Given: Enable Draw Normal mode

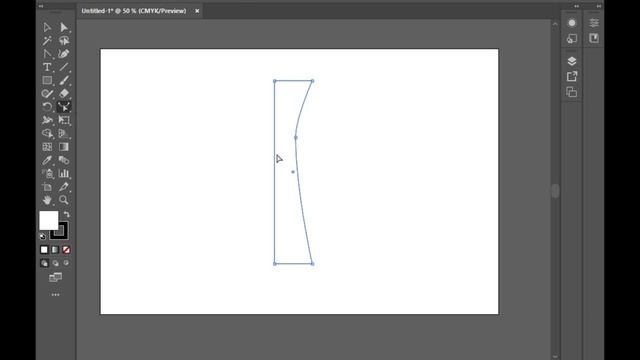Looking at the screenshot, I should [44, 263].
